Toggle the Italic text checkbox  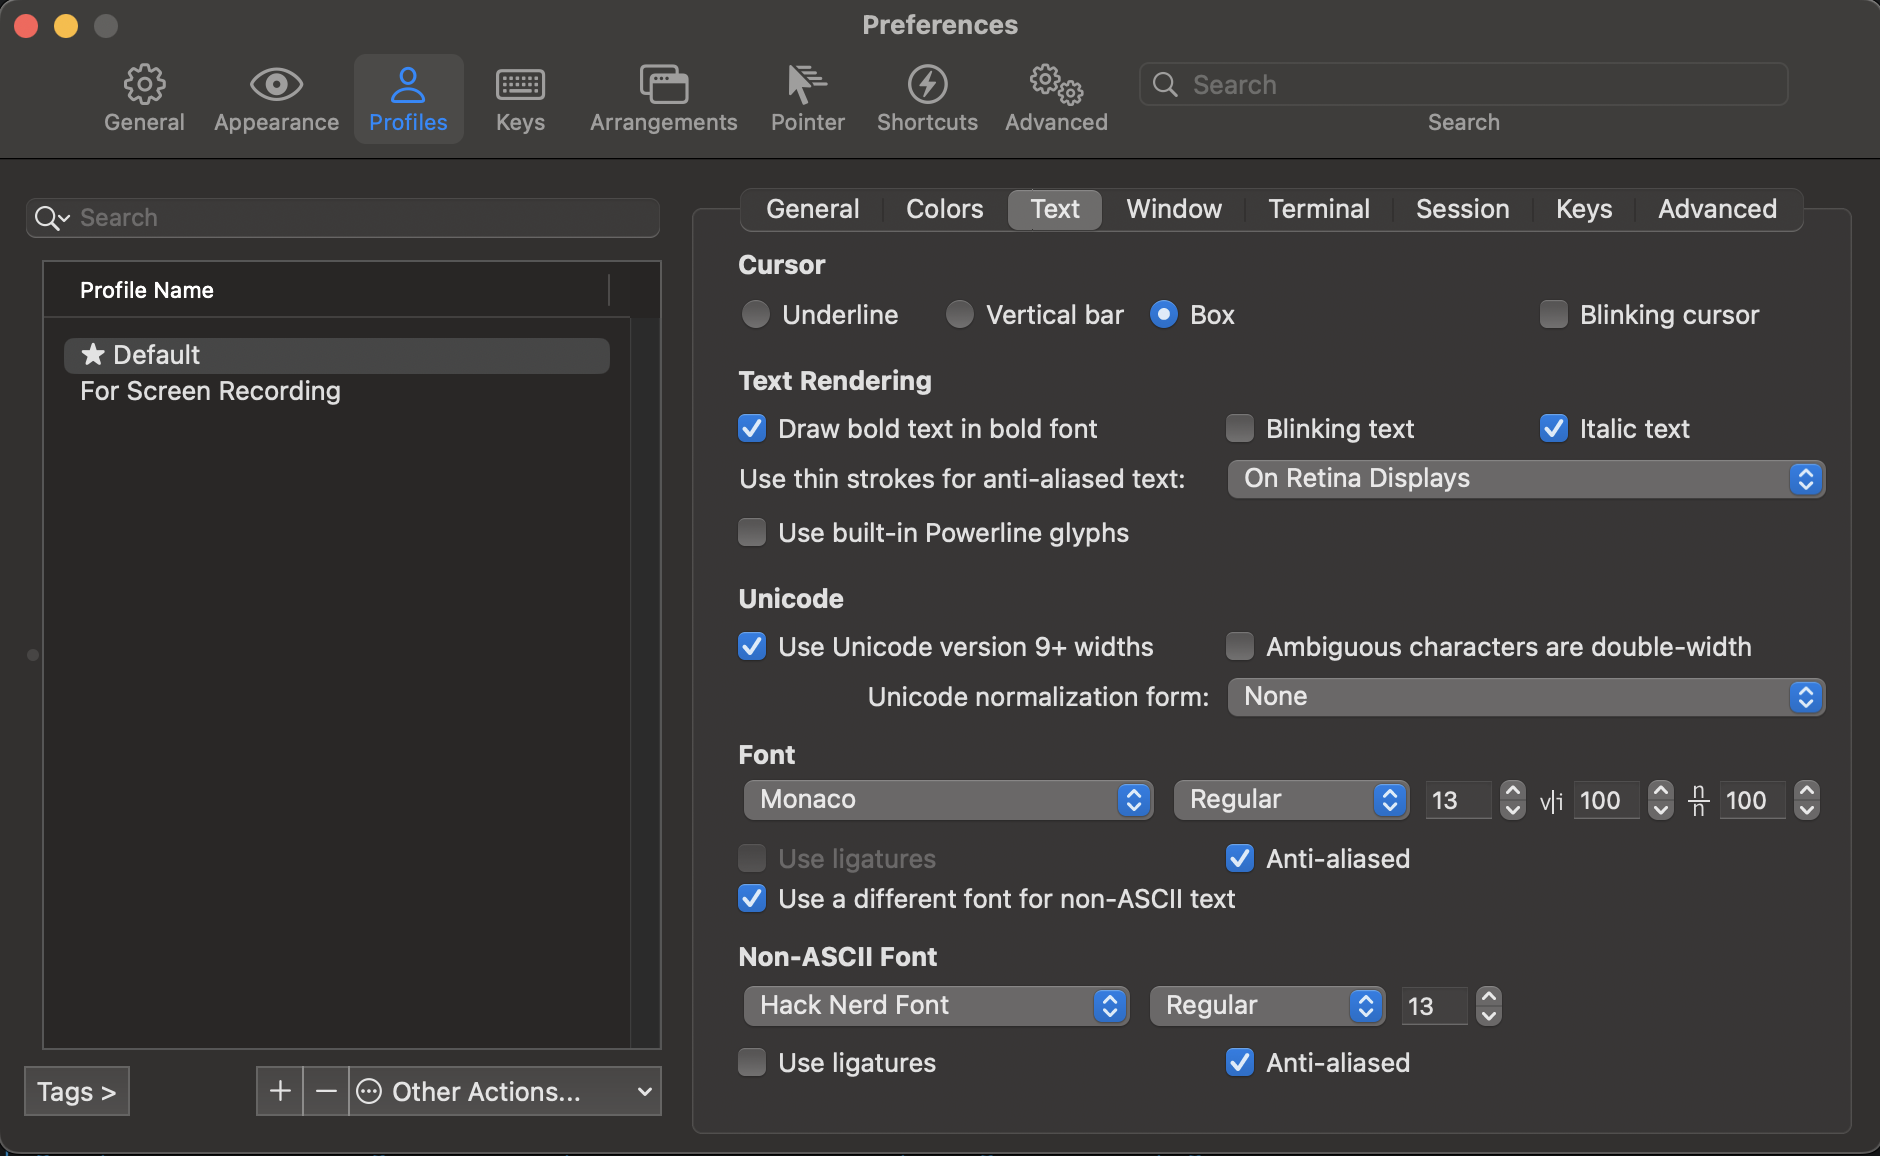pyautogui.click(x=1554, y=428)
